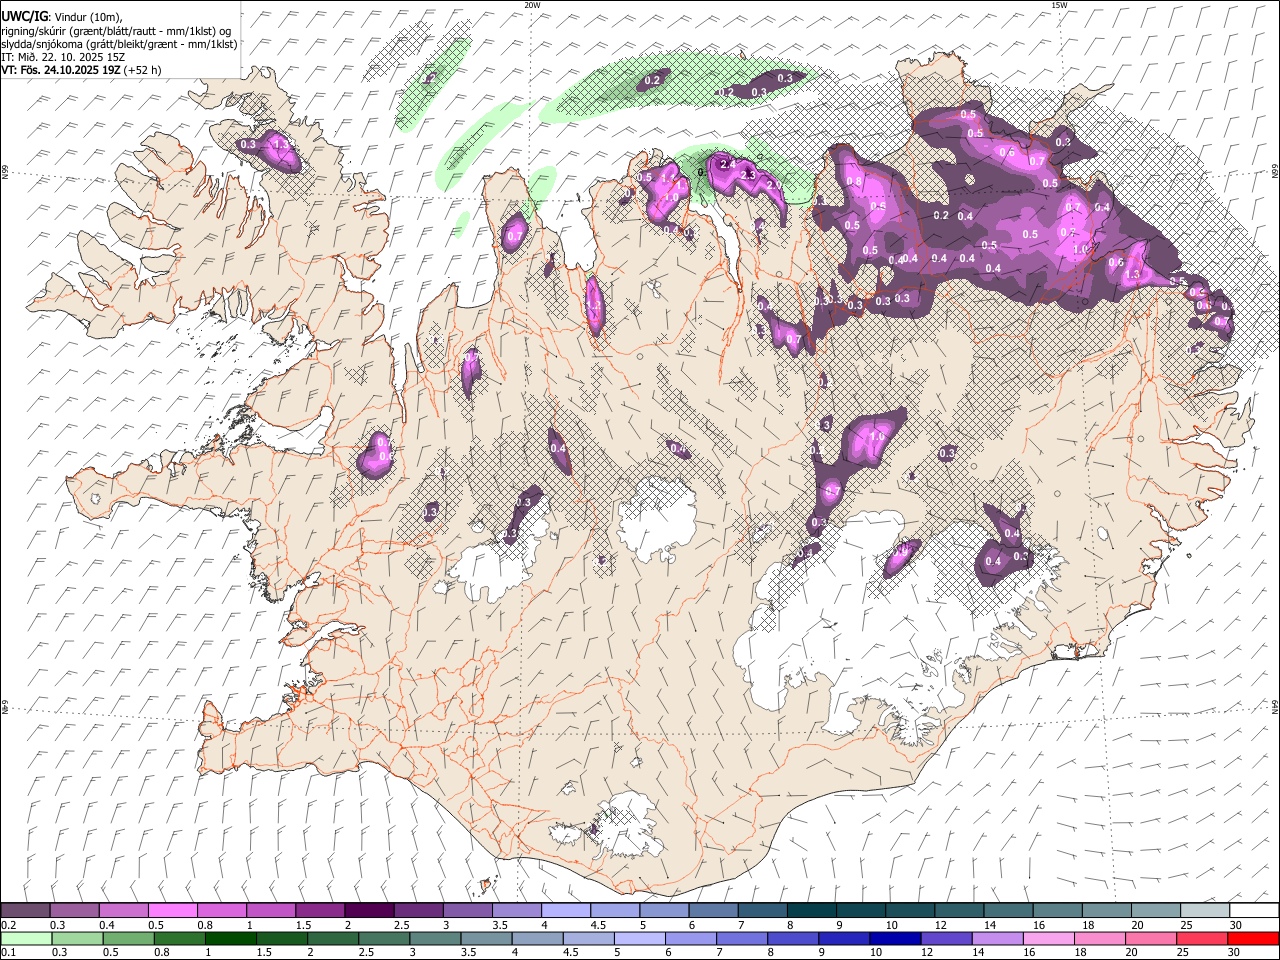This screenshot has width=1280, height=960.
Task: Click upper legend swatch between 18 and 20
Action: [1107, 910]
